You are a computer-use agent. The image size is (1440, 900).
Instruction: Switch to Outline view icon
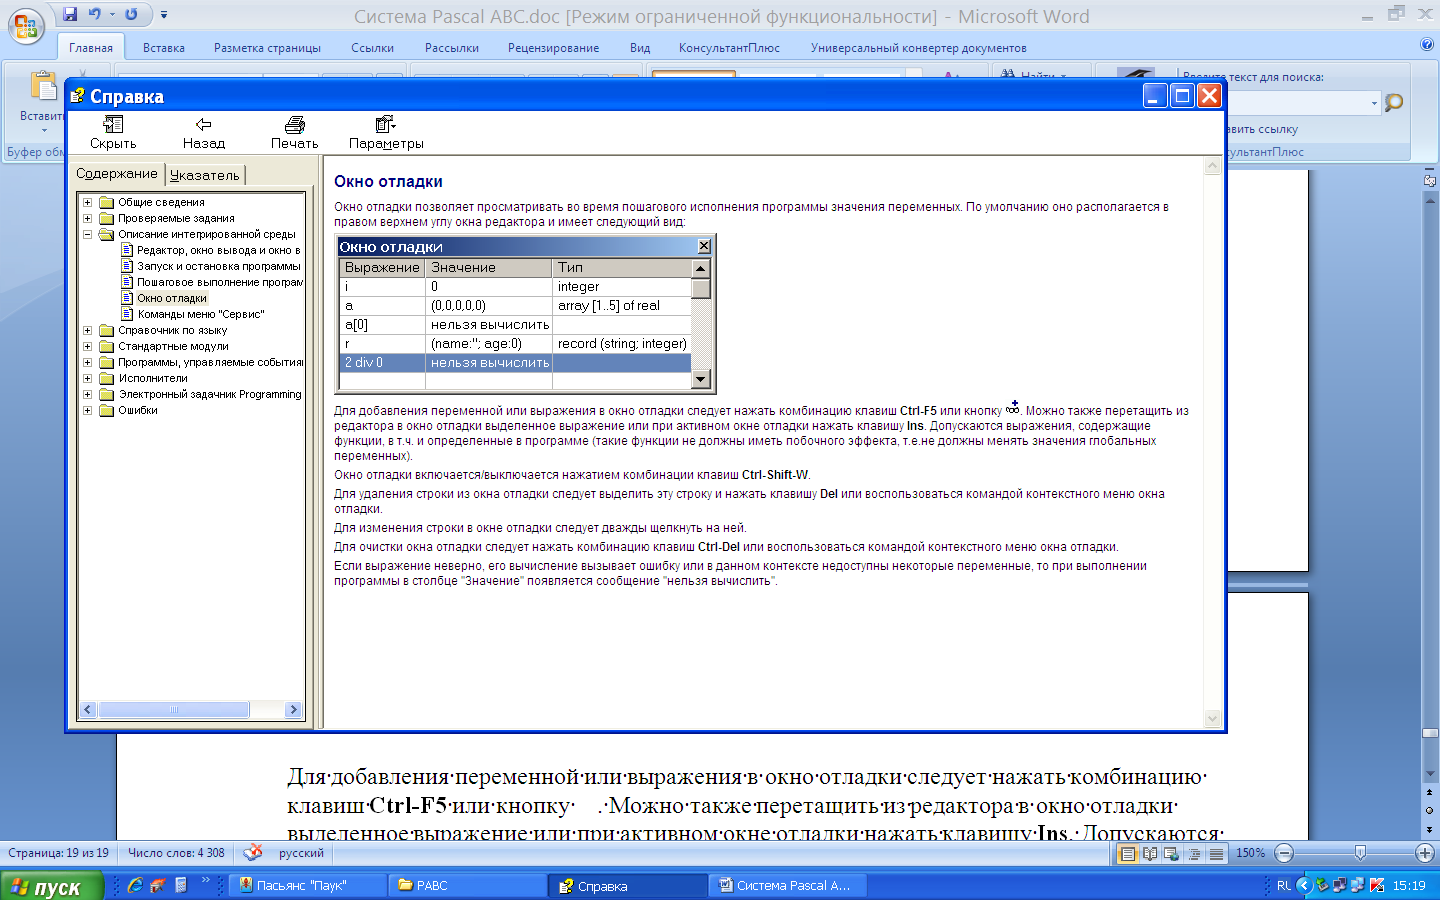click(1193, 853)
